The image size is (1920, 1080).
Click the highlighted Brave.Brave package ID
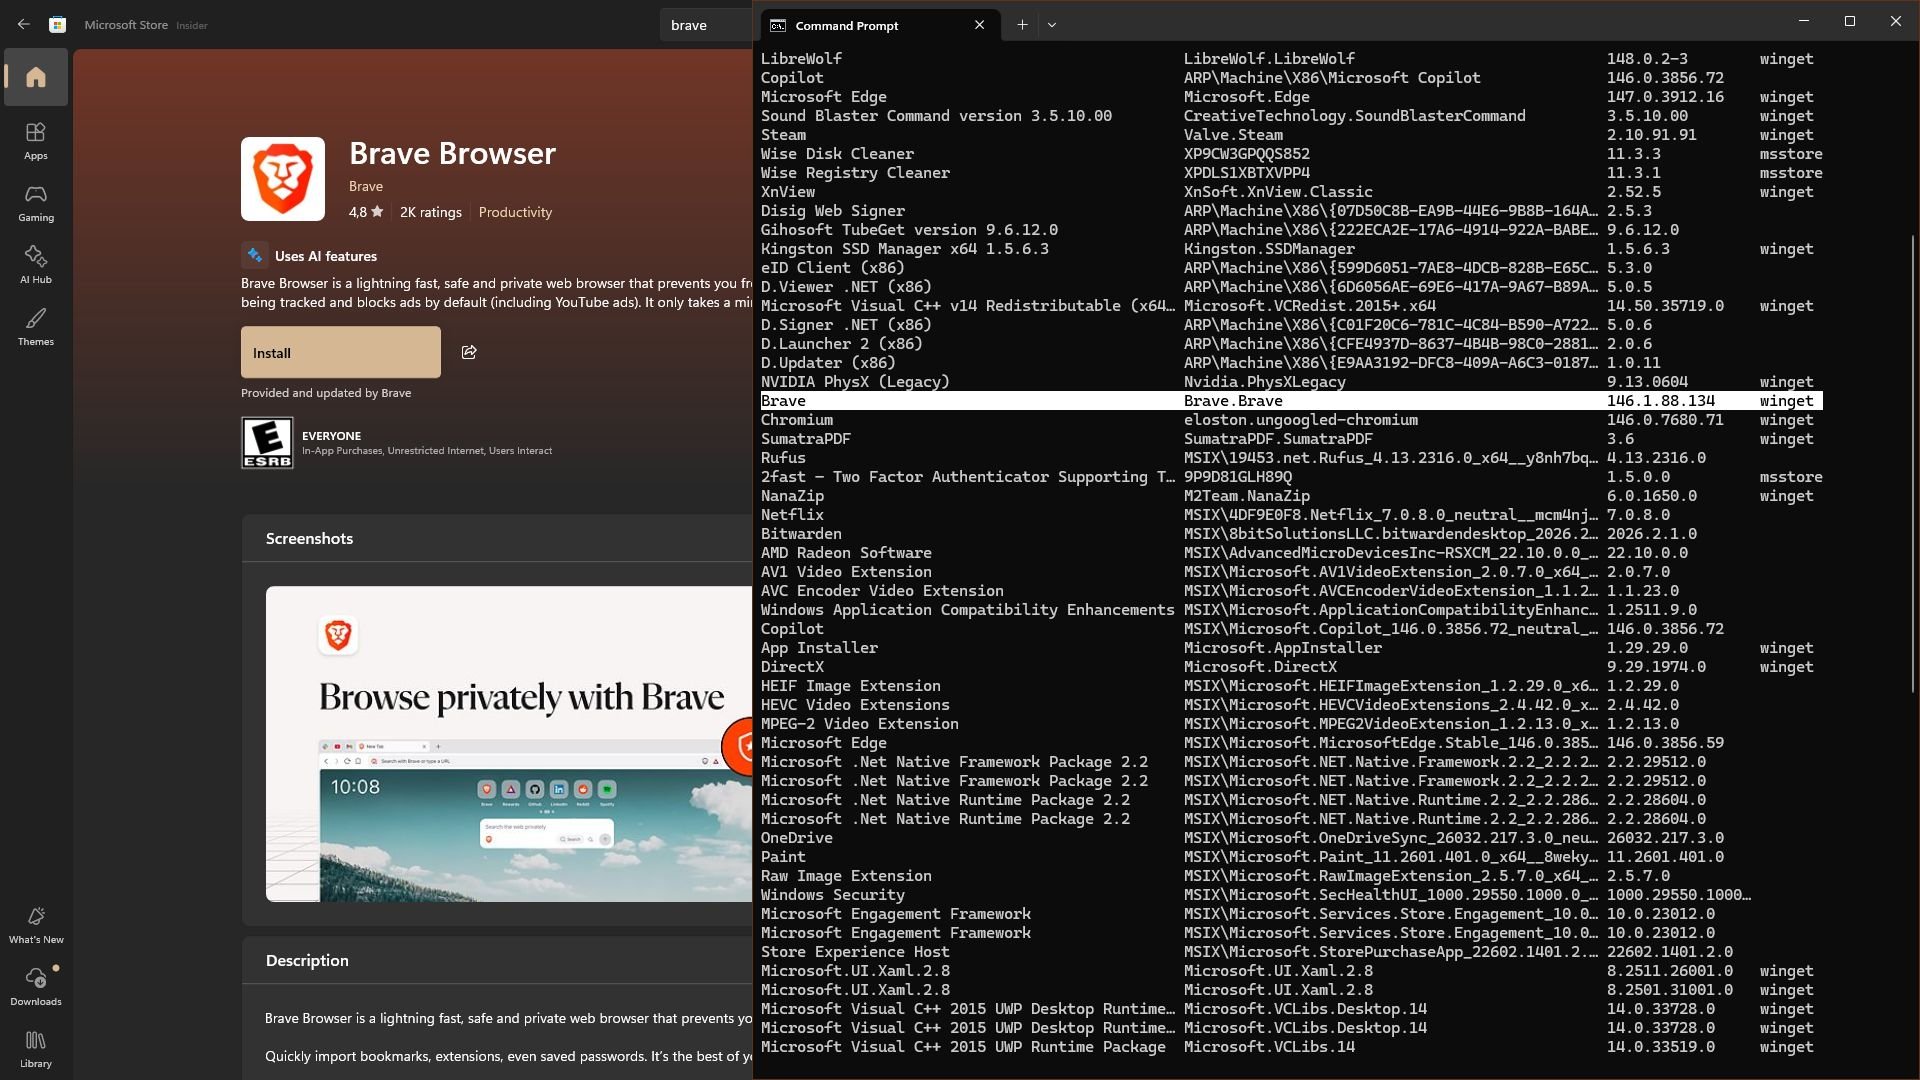point(1233,401)
